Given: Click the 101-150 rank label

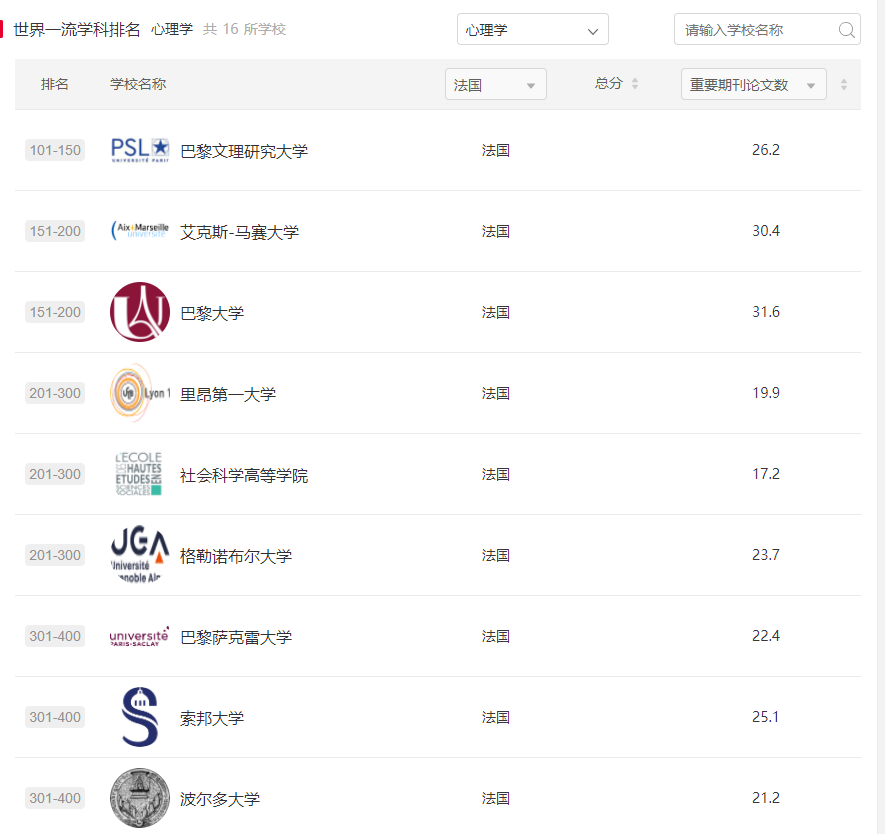Looking at the screenshot, I should tap(54, 150).
